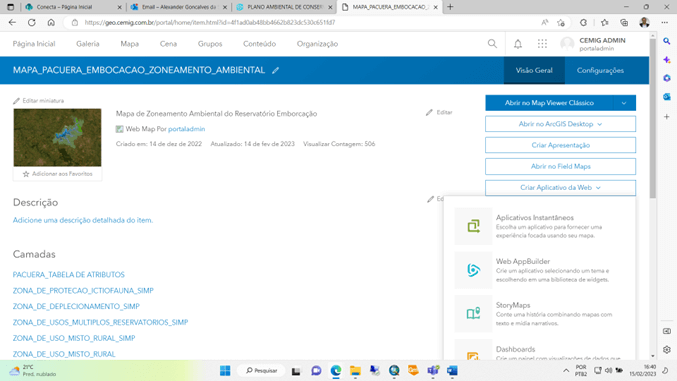This screenshot has width=677, height=381.
Task: Click the map thumbnail image
Action: click(x=57, y=137)
